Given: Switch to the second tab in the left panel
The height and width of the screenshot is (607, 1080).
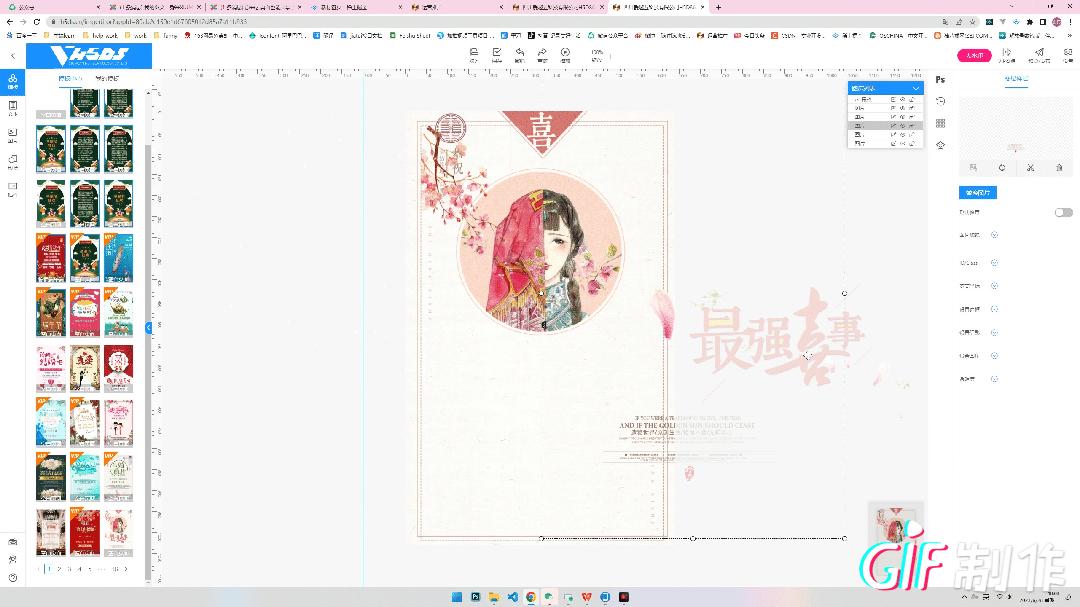Looking at the screenshot, I should [107, 77].
